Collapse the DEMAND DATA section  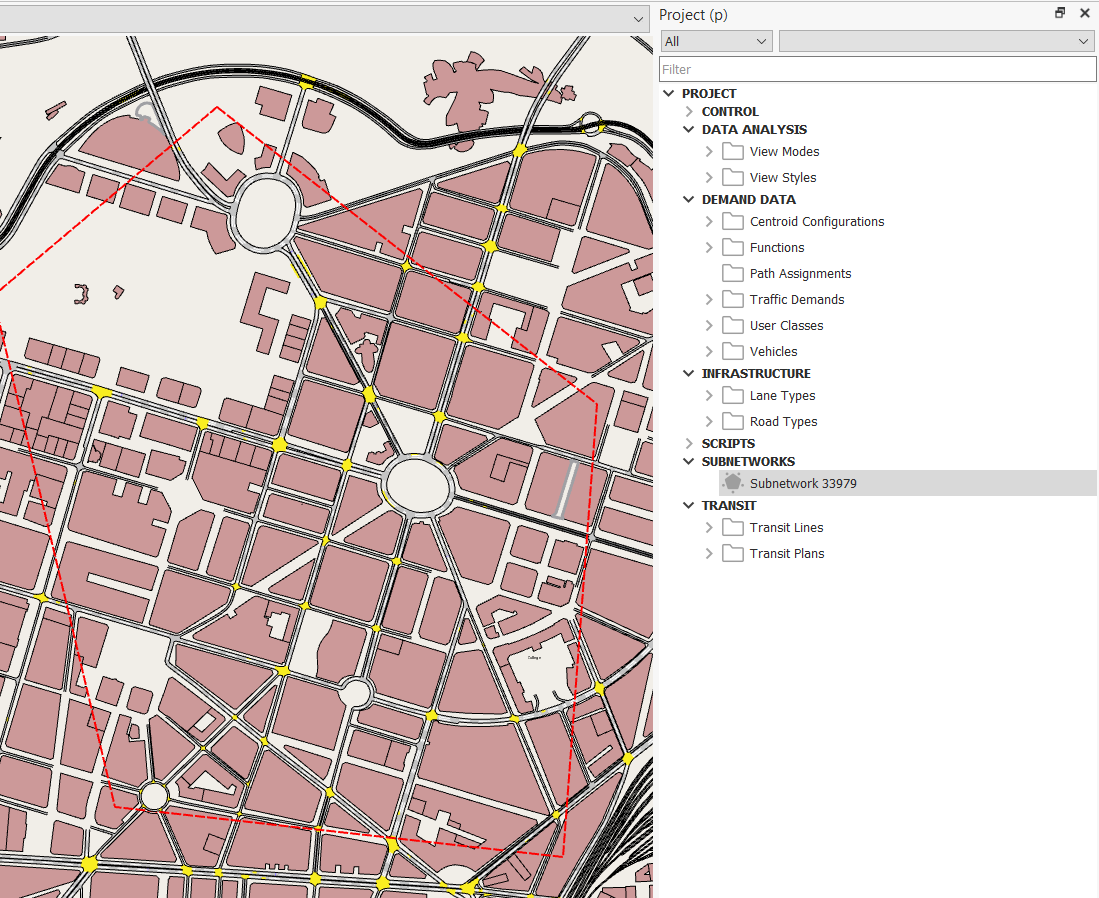688,199
